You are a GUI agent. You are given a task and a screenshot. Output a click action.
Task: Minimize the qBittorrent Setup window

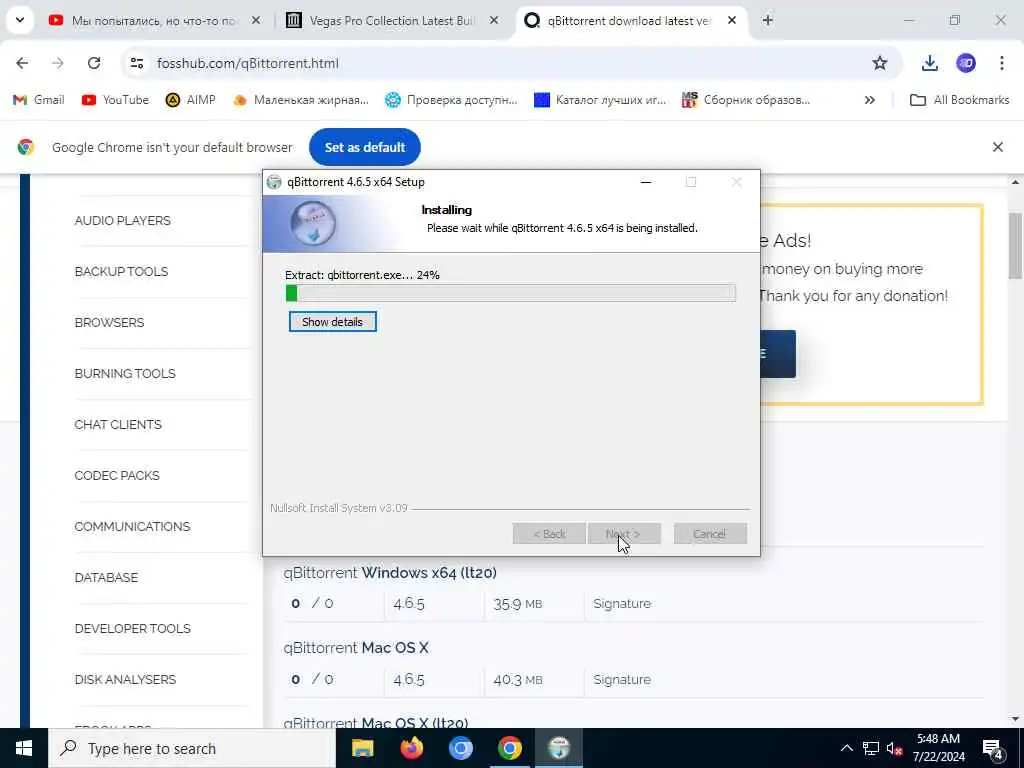tap(646, 182)
